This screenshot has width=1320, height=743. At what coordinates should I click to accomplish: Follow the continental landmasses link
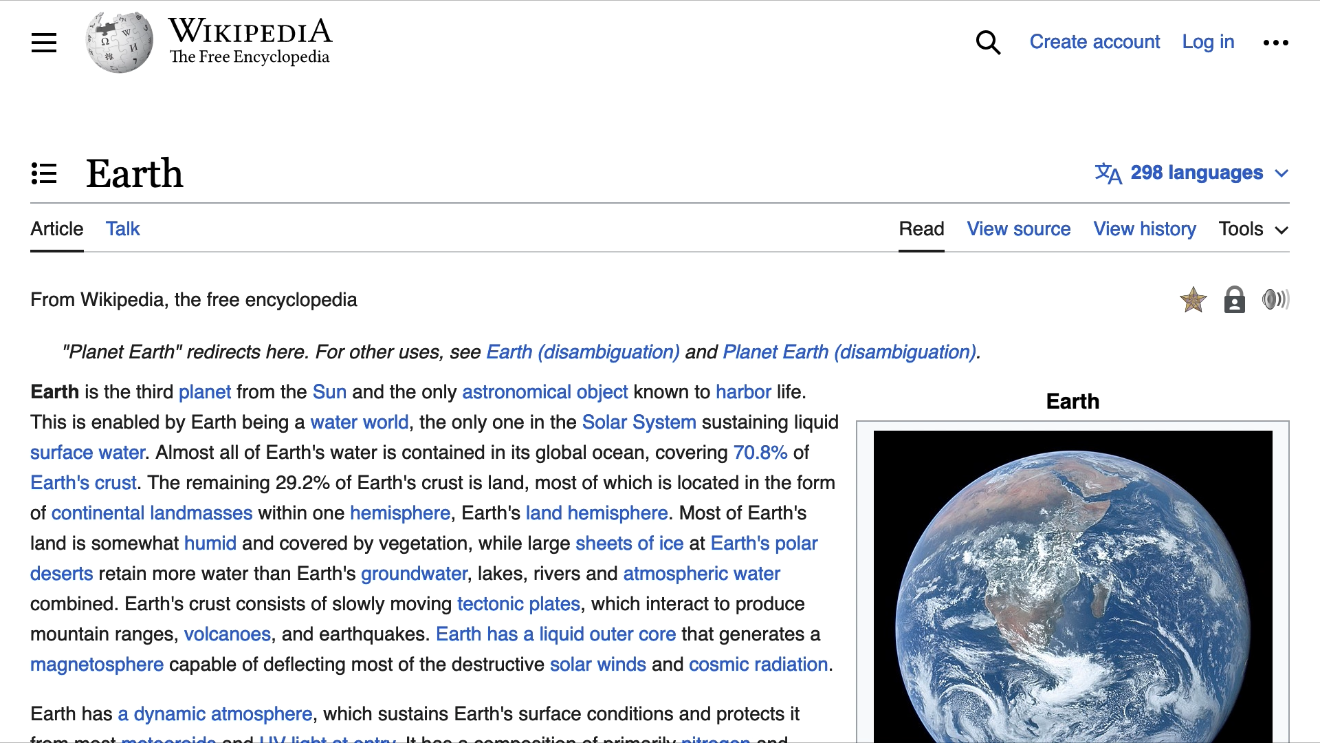point(152,513)
